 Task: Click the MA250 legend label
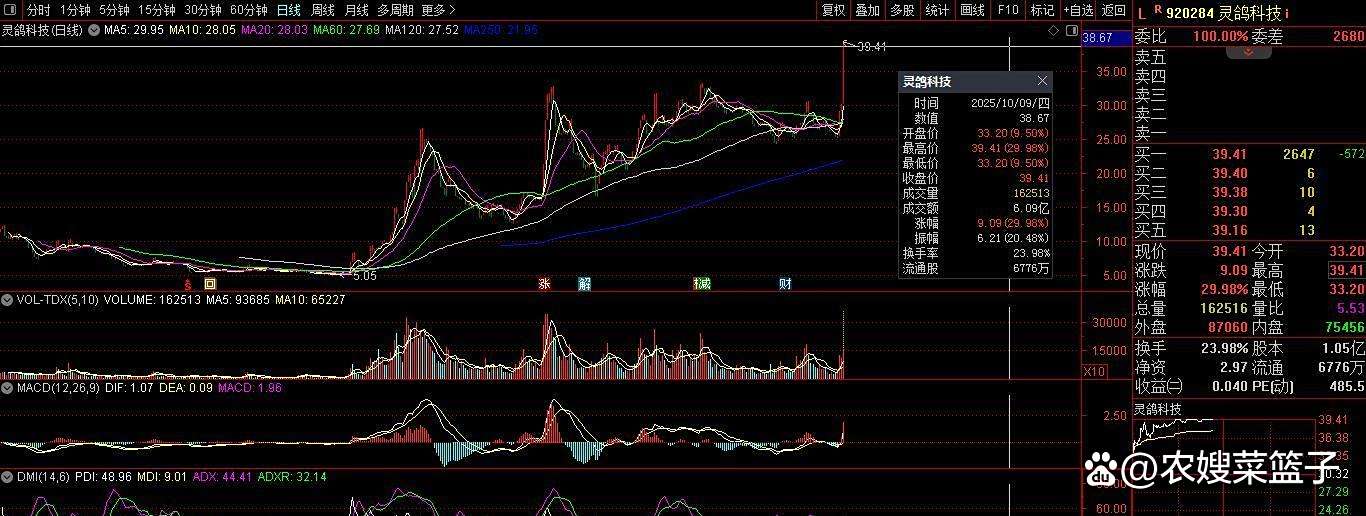click(500, 31)
